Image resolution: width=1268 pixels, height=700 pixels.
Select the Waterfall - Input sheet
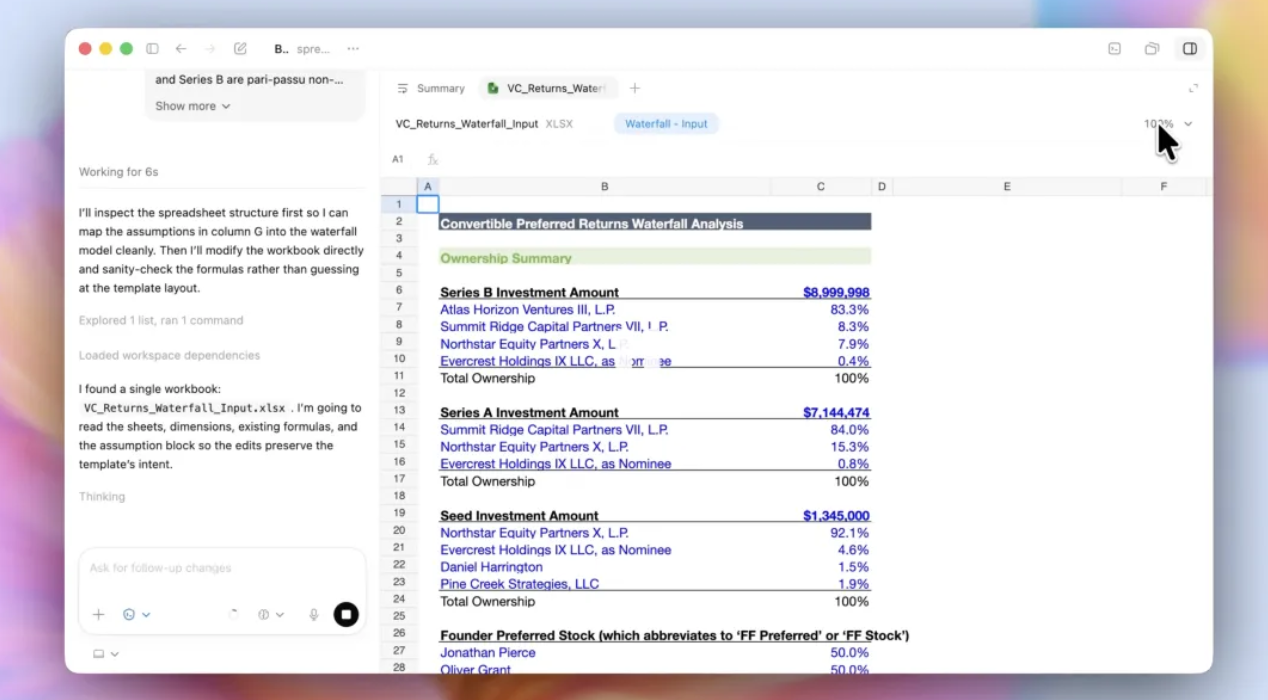click(666, 124)
